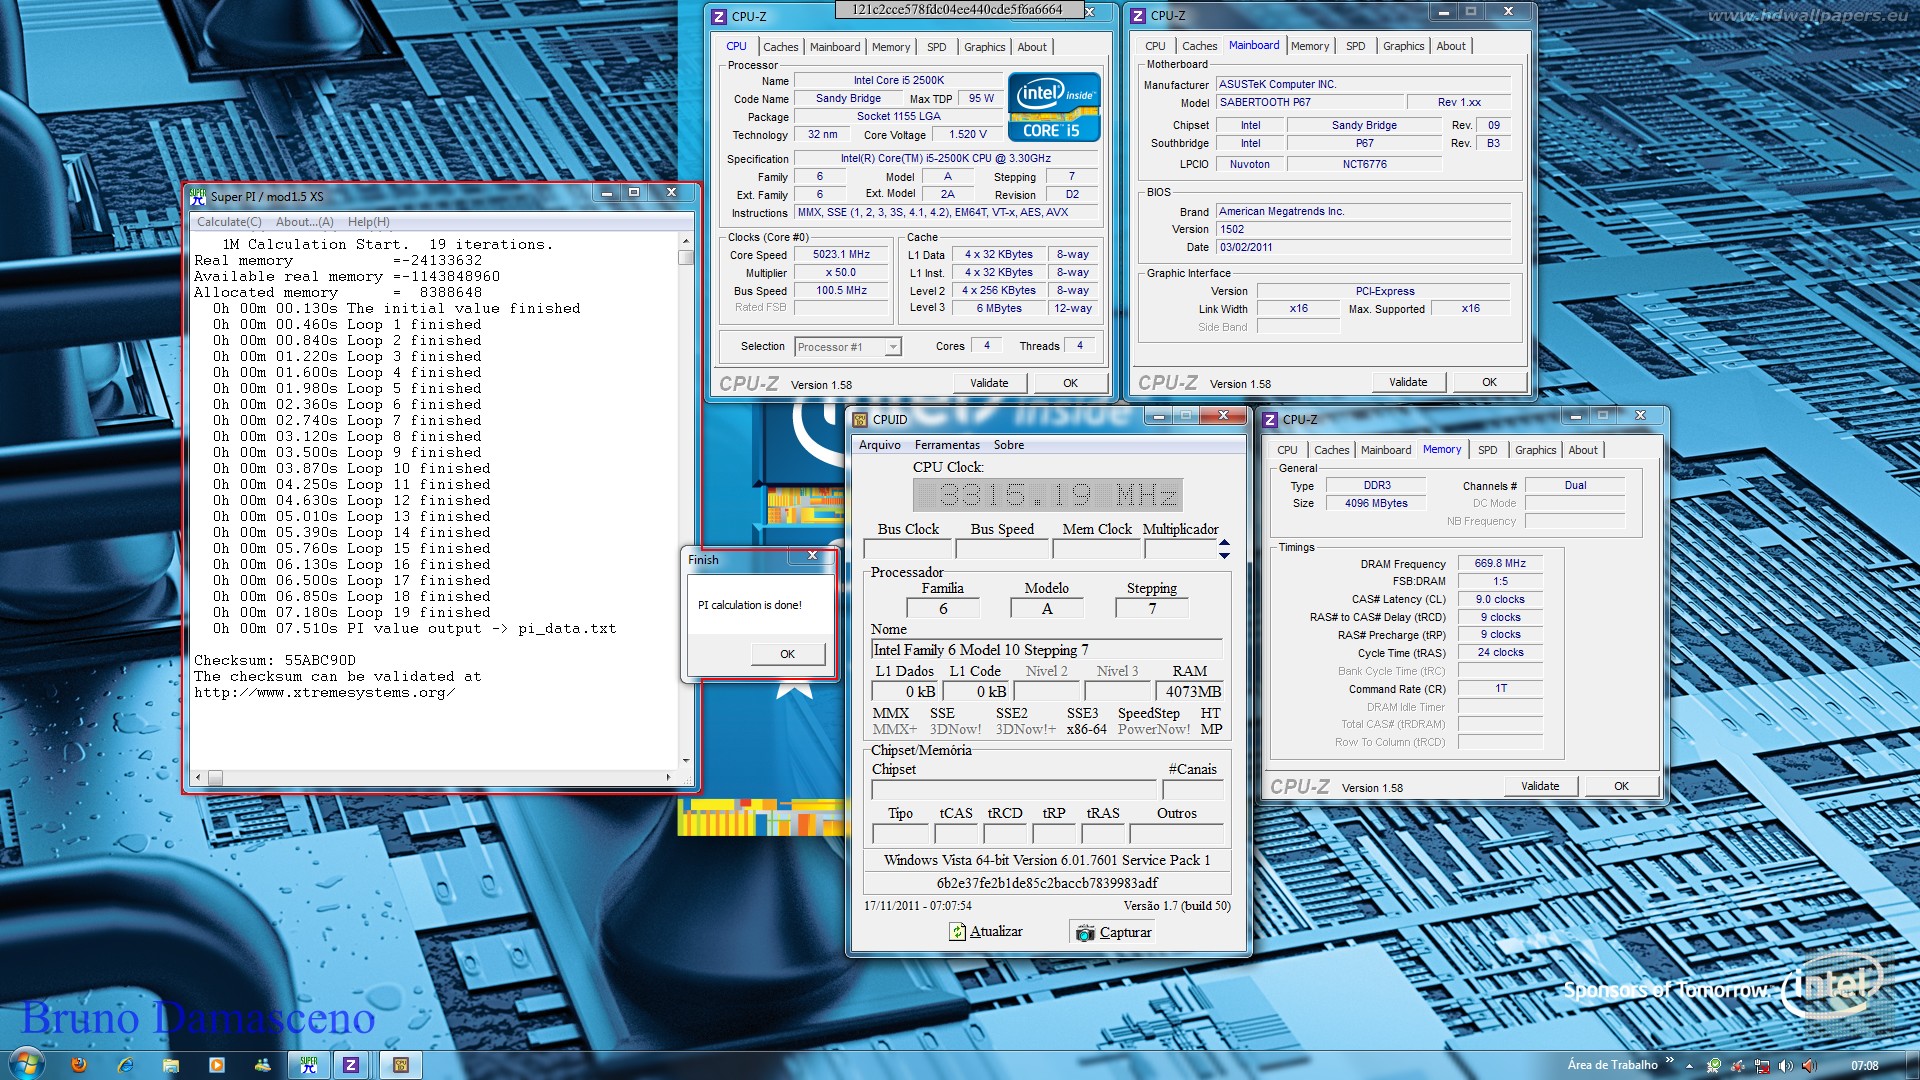
Task: Open the Windows Start orb
Action: point(25,1063)
